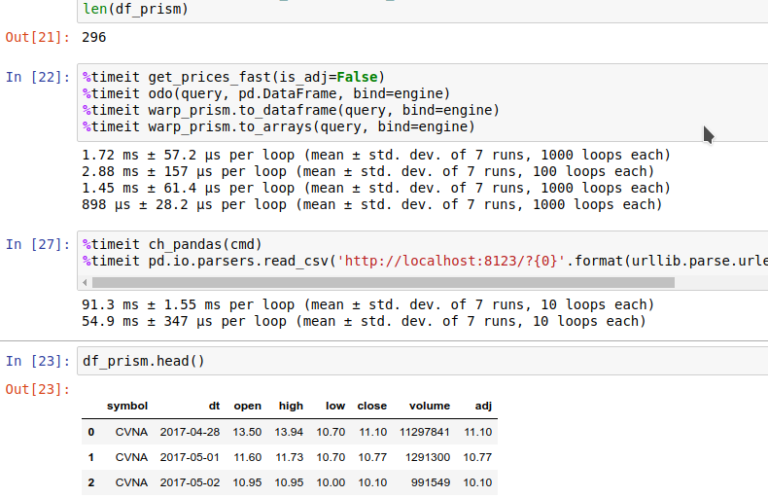
Task: Click the adj column header
Action: click(x=483, y=406)
